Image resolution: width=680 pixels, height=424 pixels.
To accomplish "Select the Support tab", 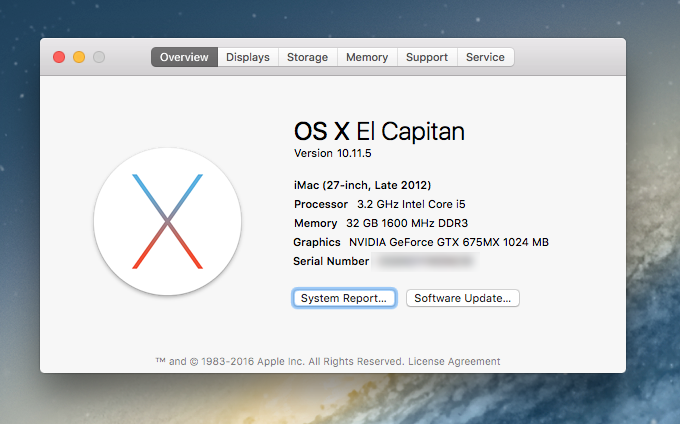I will pyautogui.click(x=427, y=57).
